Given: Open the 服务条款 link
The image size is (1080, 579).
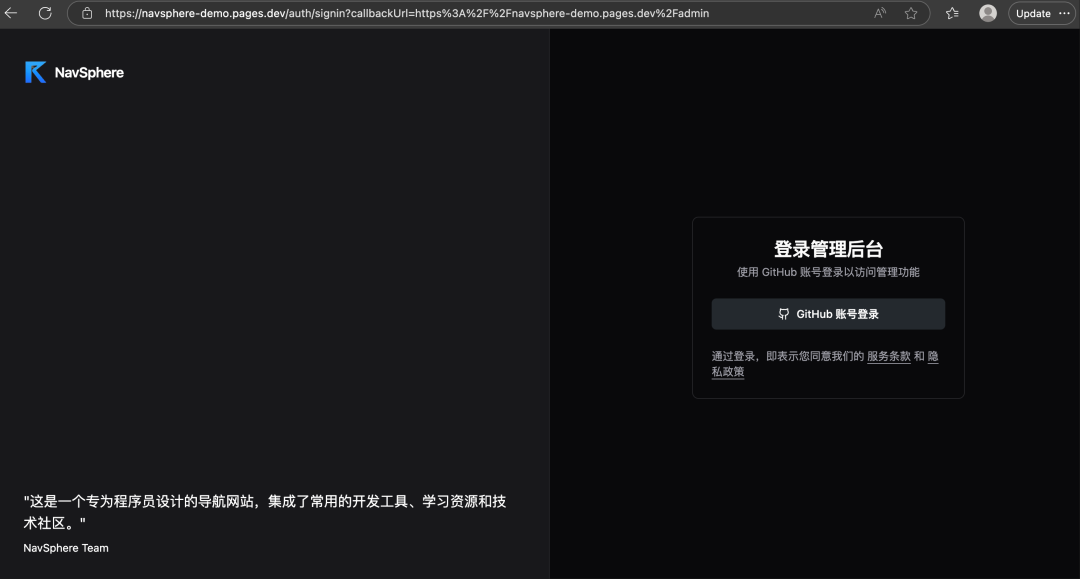Looking at the screenshot, I should (887, 355).
